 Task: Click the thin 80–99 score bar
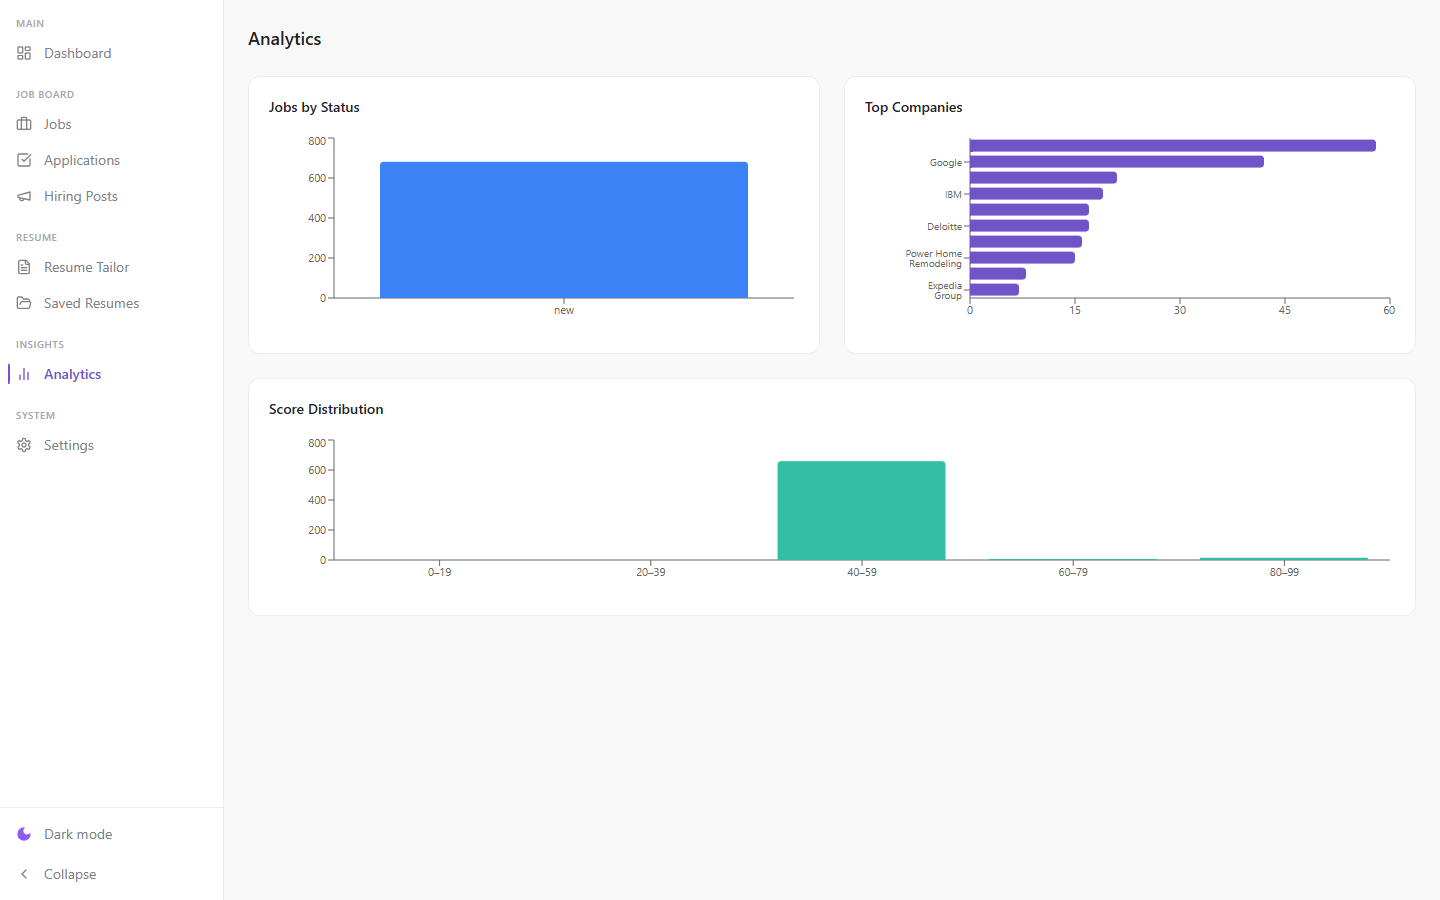pyautogui.click(x=1284, y=559)
